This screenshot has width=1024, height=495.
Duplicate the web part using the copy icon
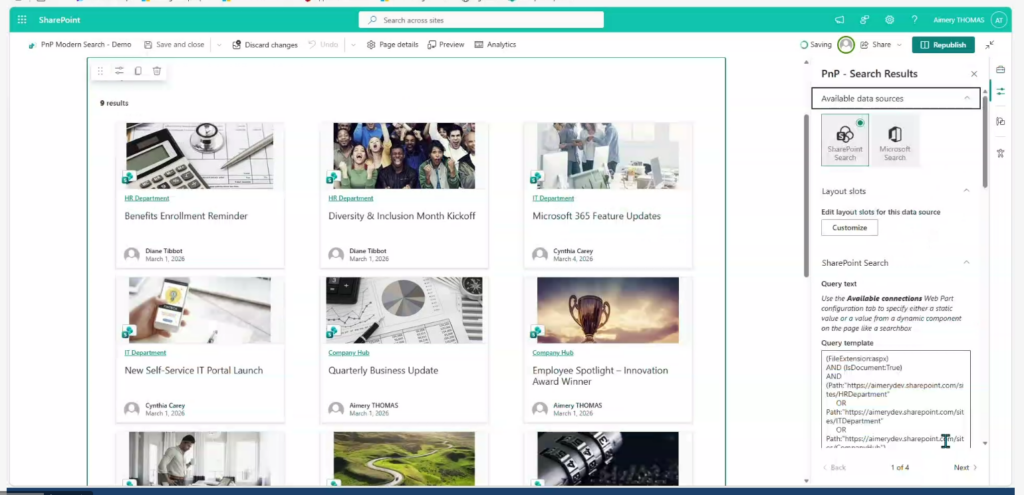(x=138, y=71)
